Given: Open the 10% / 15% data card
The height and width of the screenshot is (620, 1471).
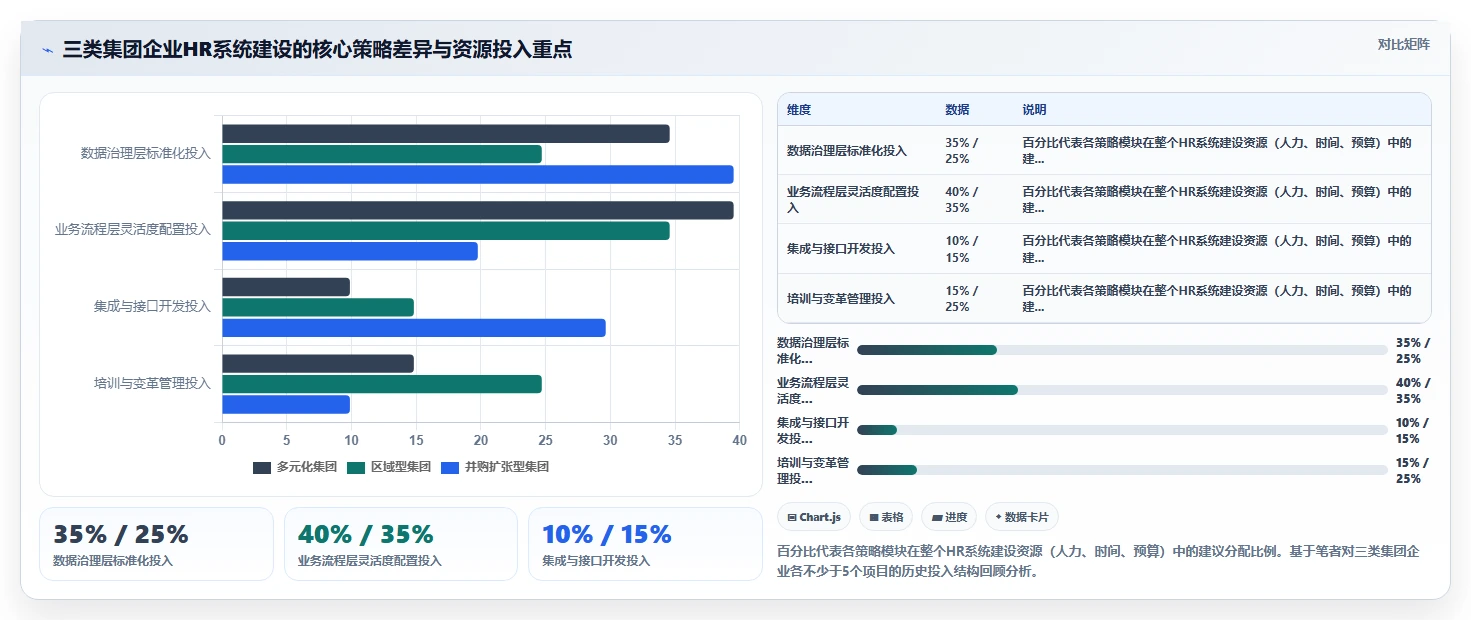Looking at the screenshot, I should point(645,544).
